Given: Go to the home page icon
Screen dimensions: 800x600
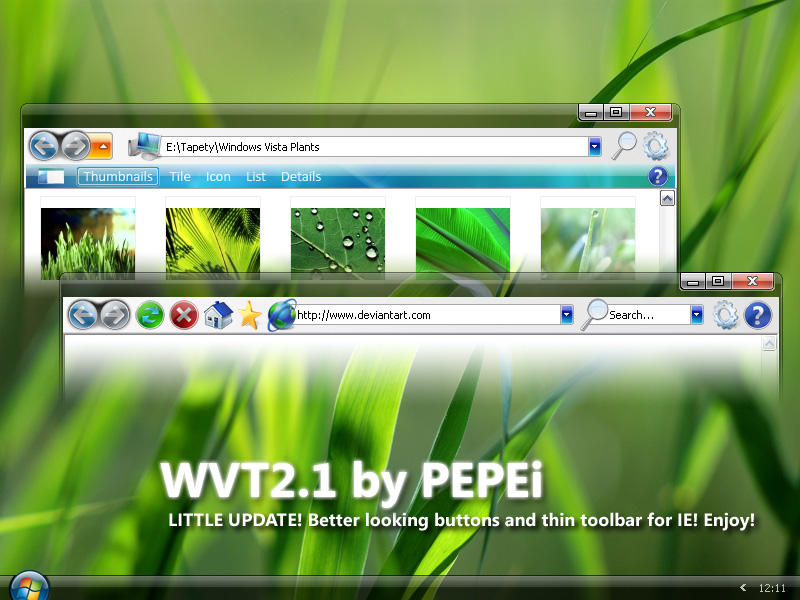Looking at the screenshot, I should point(218,315).
